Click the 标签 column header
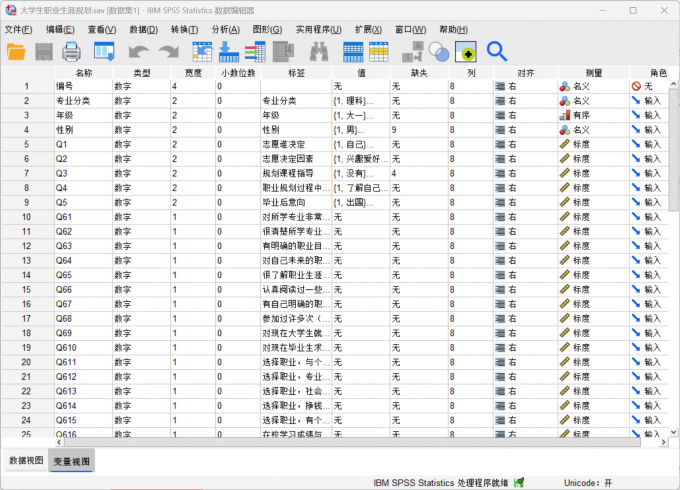The height and width of the screenshot is (490, 680). (296, 72)
